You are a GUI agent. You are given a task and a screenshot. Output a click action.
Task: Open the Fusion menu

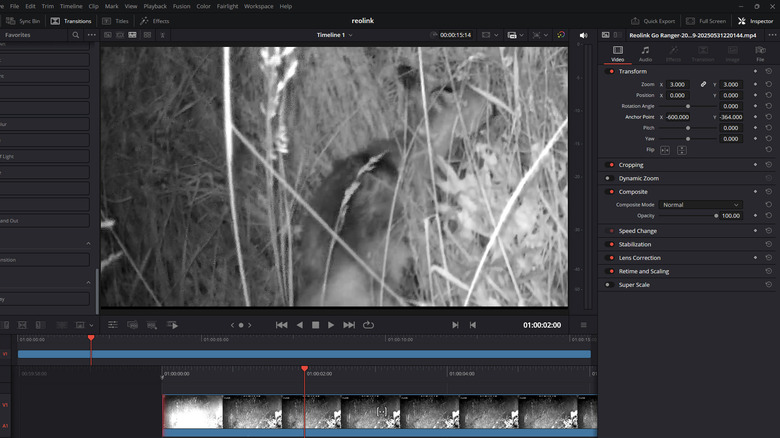[182, 6]
